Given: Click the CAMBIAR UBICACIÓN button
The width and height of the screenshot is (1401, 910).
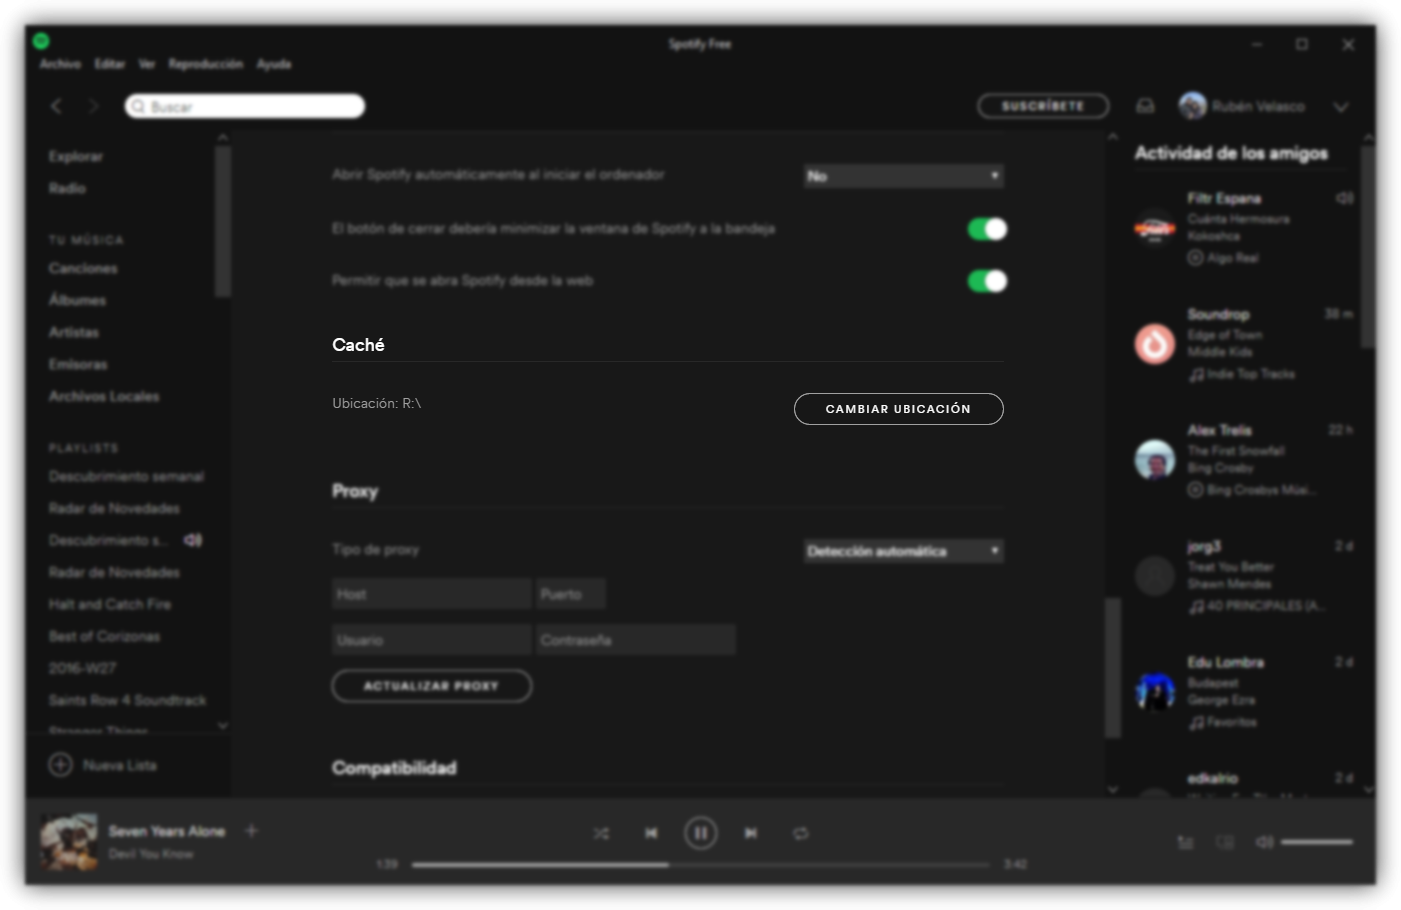Looking at the screenshot, I should pos(898,409).
